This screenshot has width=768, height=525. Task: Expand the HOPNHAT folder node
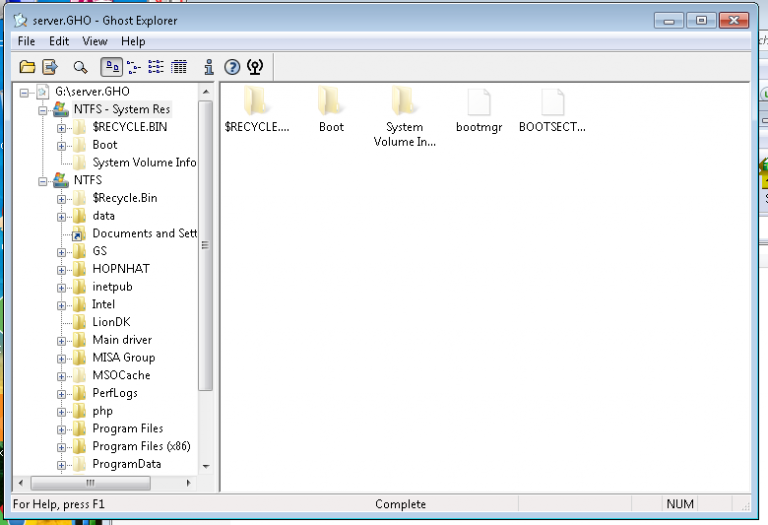tap(62, 269)
